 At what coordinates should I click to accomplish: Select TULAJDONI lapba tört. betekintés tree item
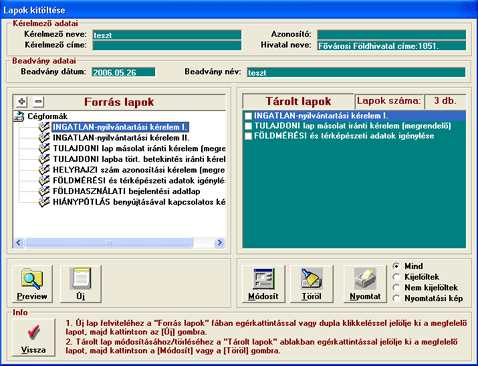[x=139, y=159]
